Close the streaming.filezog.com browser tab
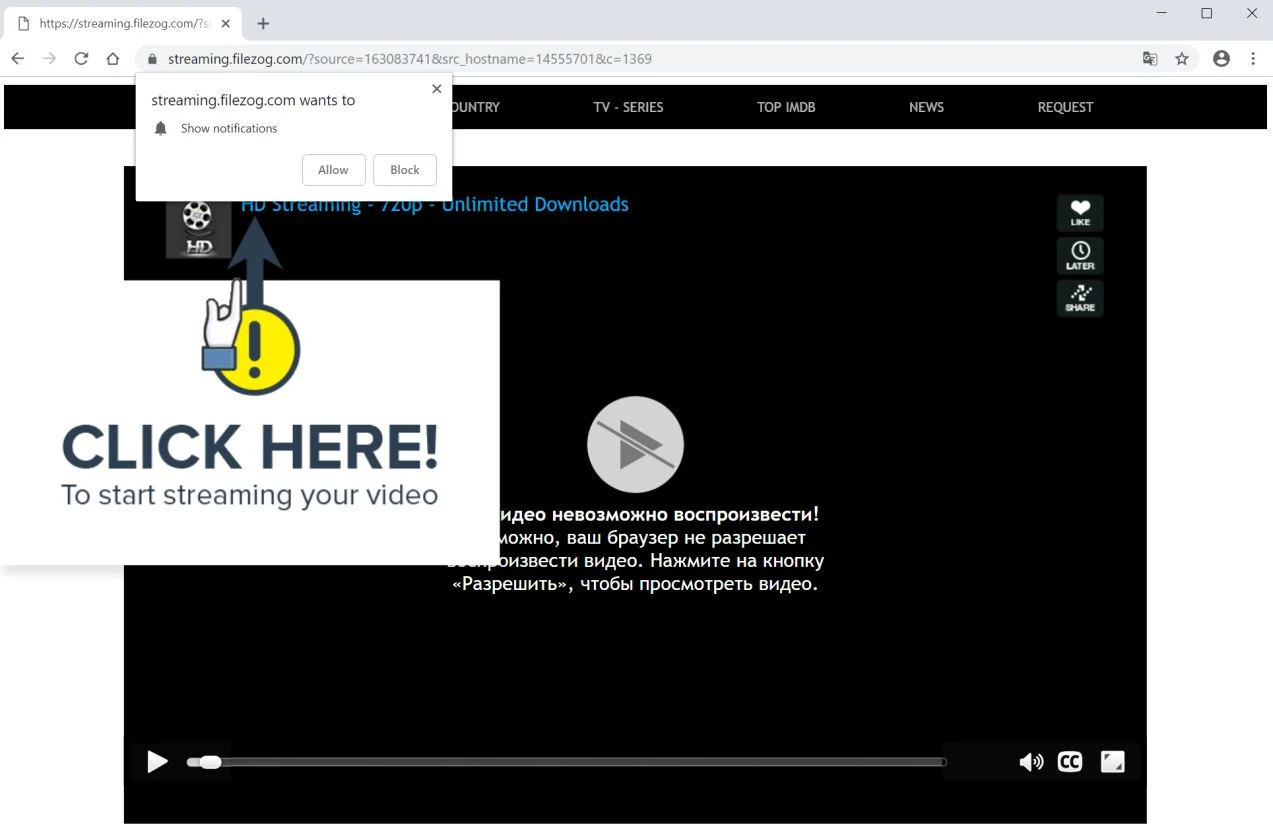Image resolution: width=1273 pixels, height=827 pixels. (228, 23)
